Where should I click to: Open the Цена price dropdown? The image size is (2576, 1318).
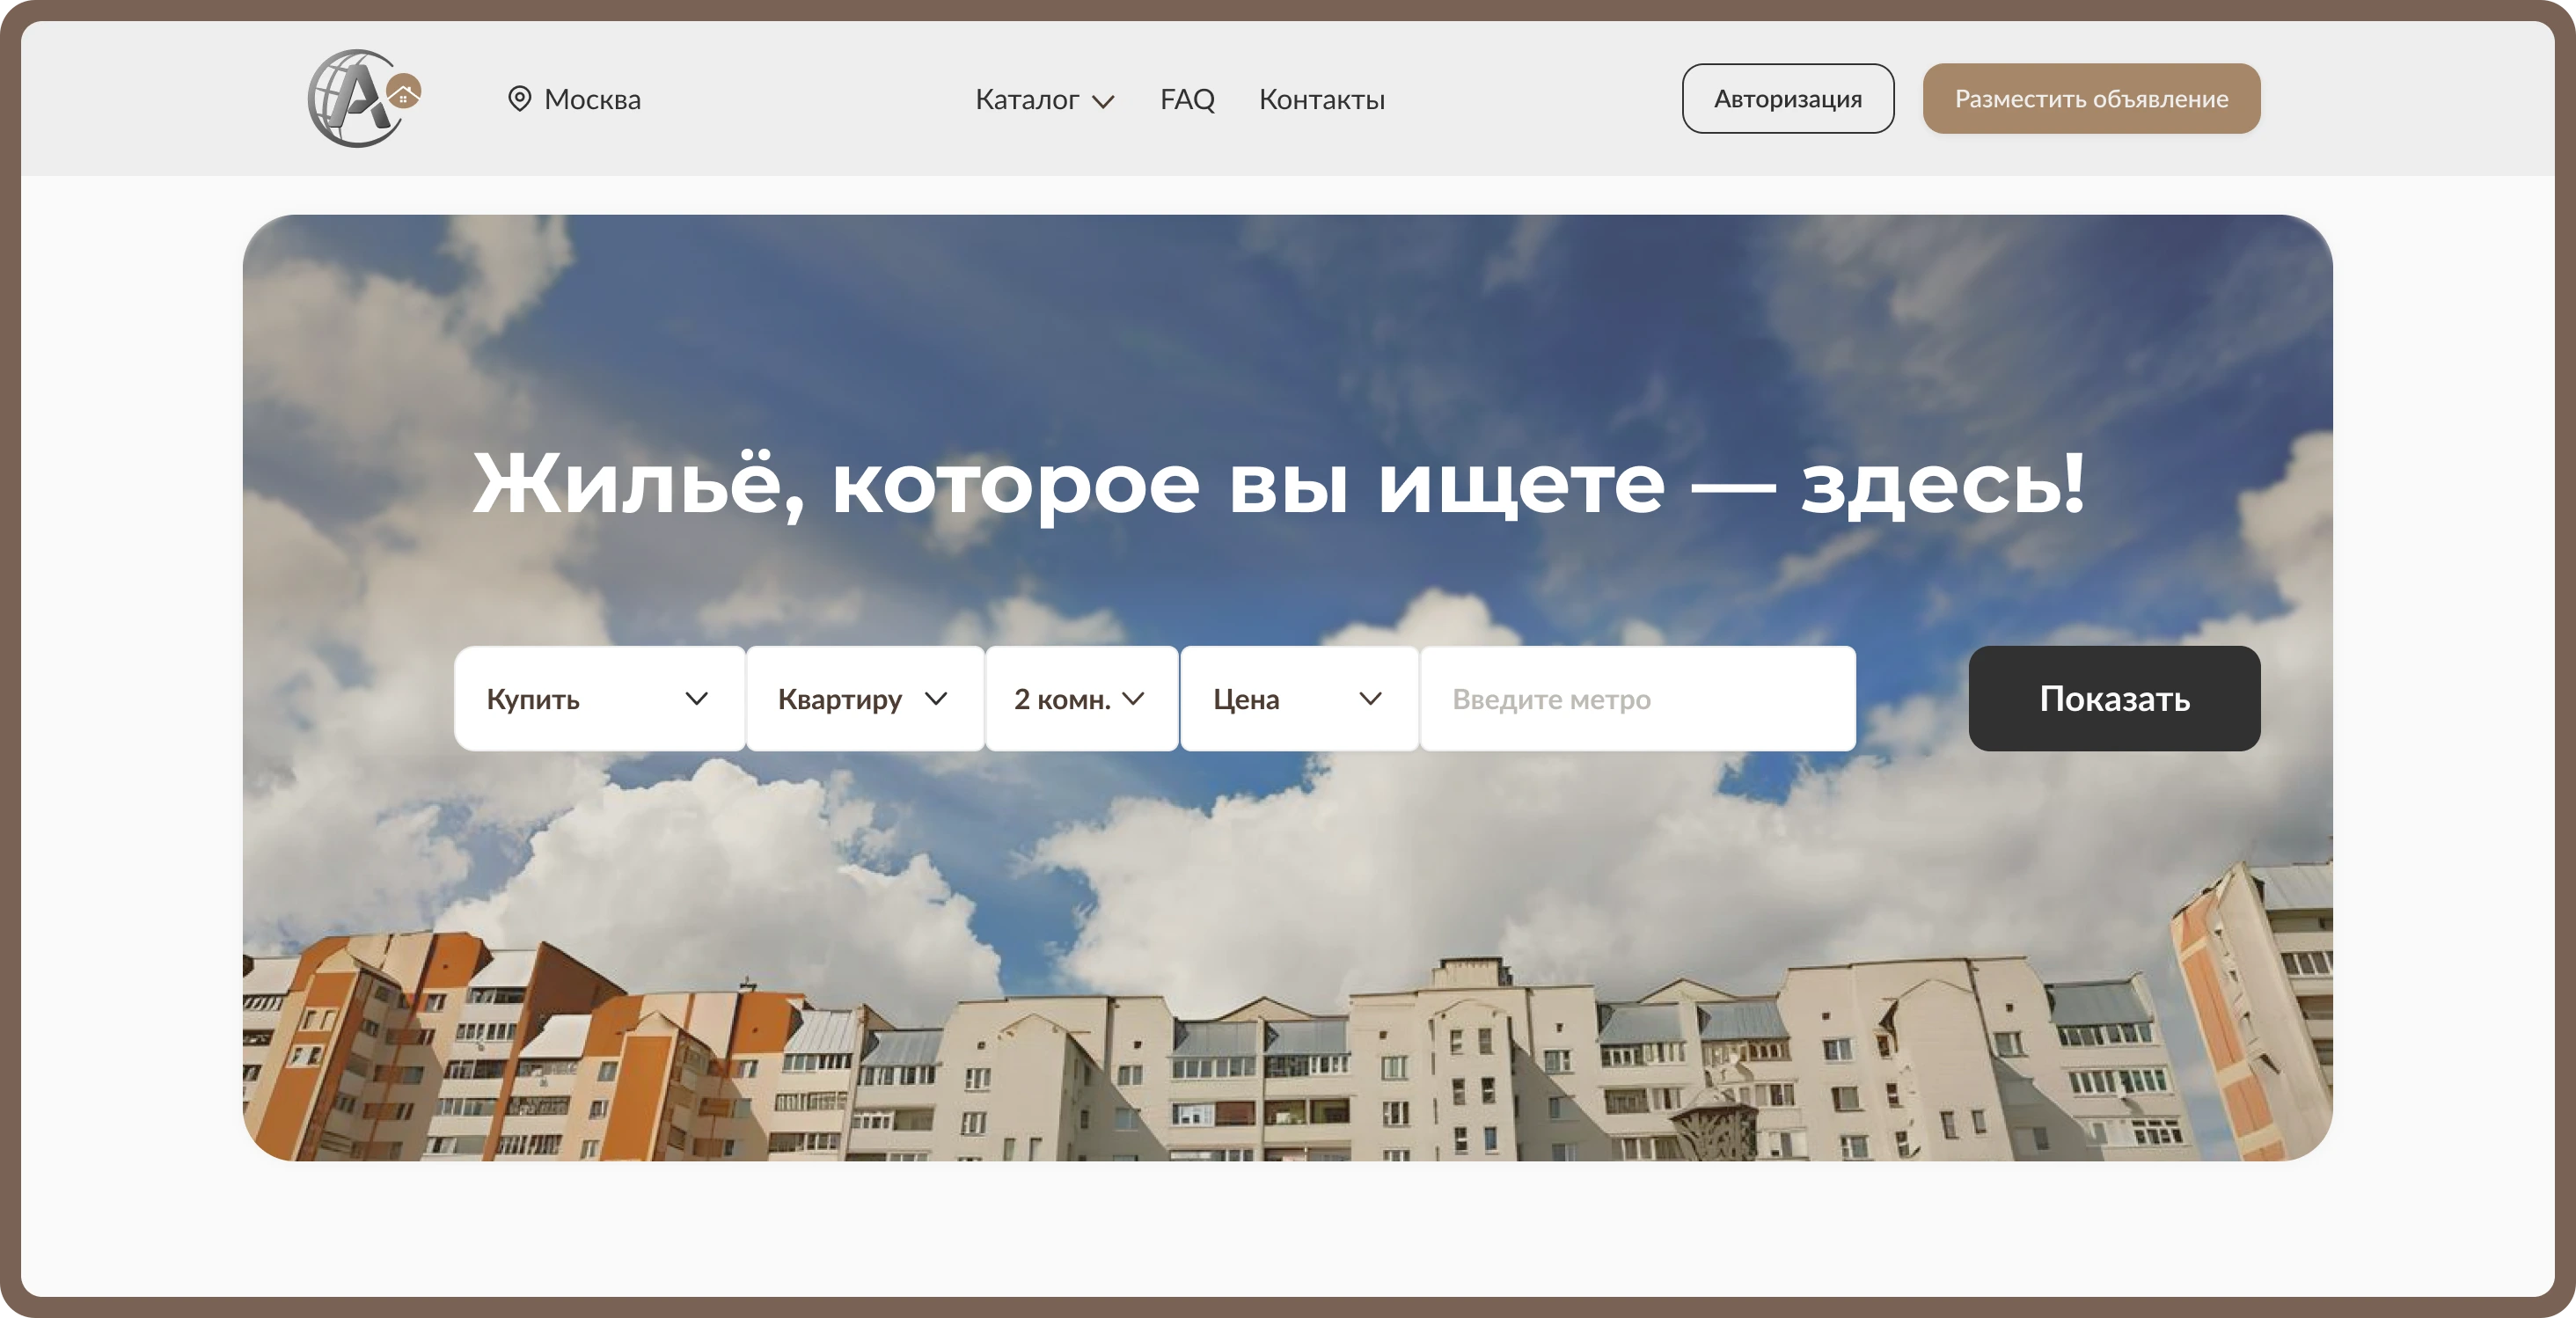tap(1299, 698)
